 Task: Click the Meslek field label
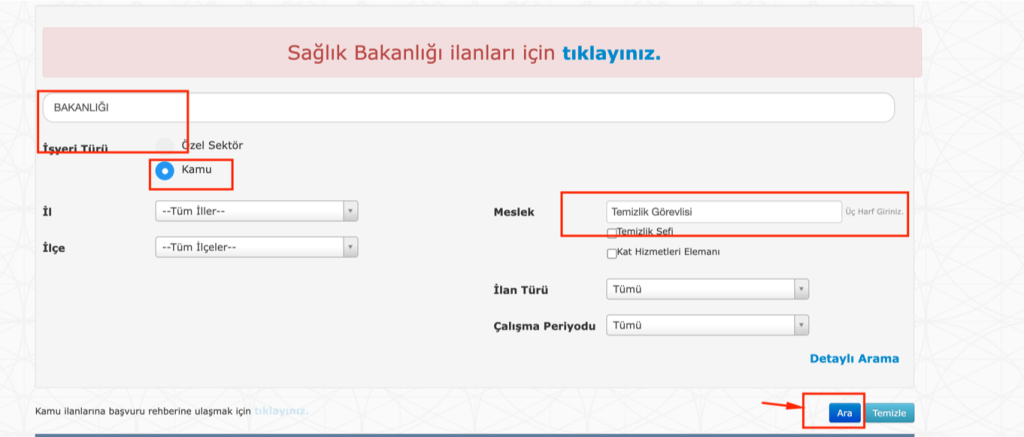[x=514, y=212]
